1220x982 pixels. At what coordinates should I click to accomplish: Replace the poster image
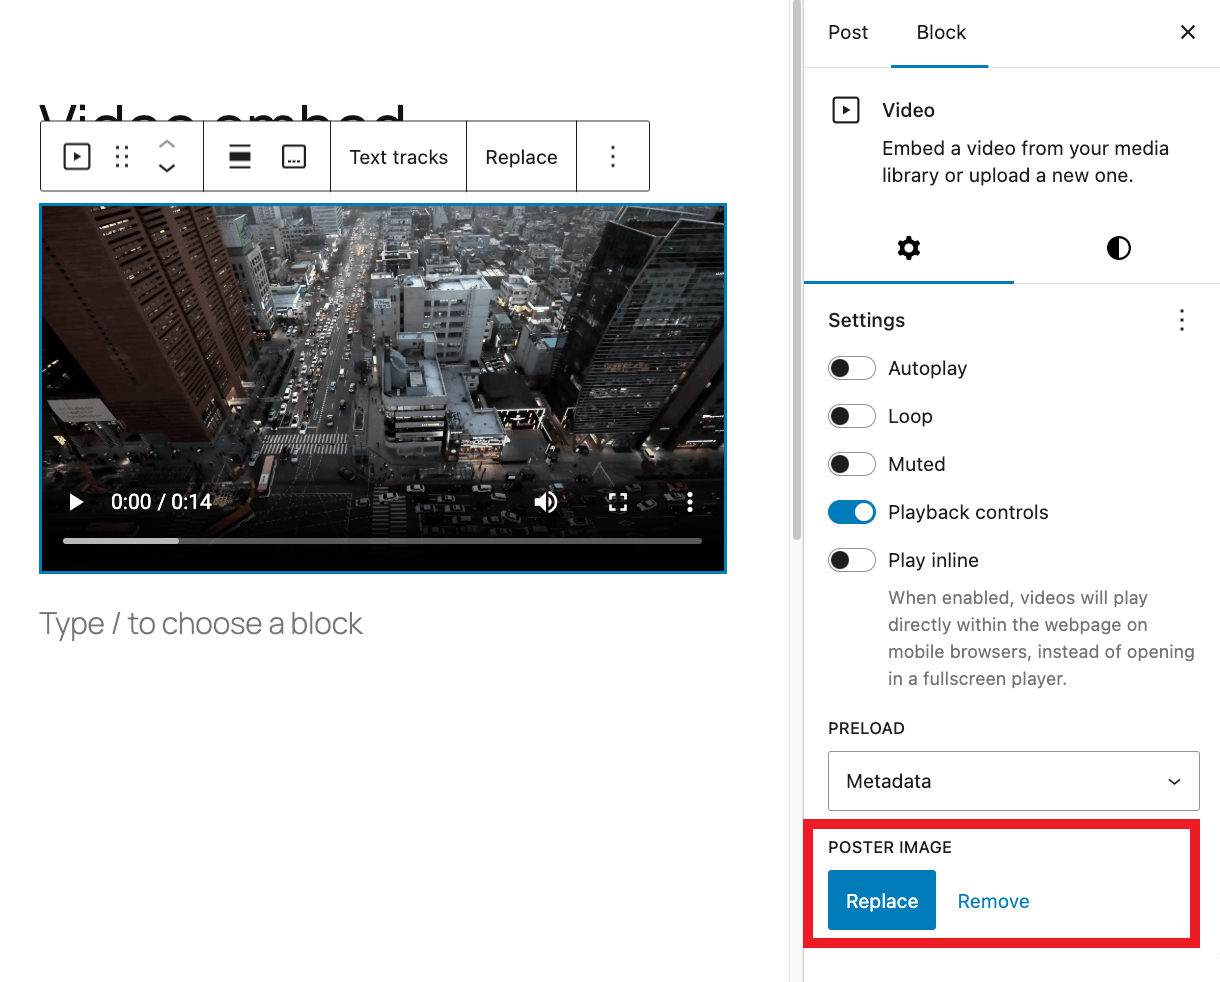[881, 900]
